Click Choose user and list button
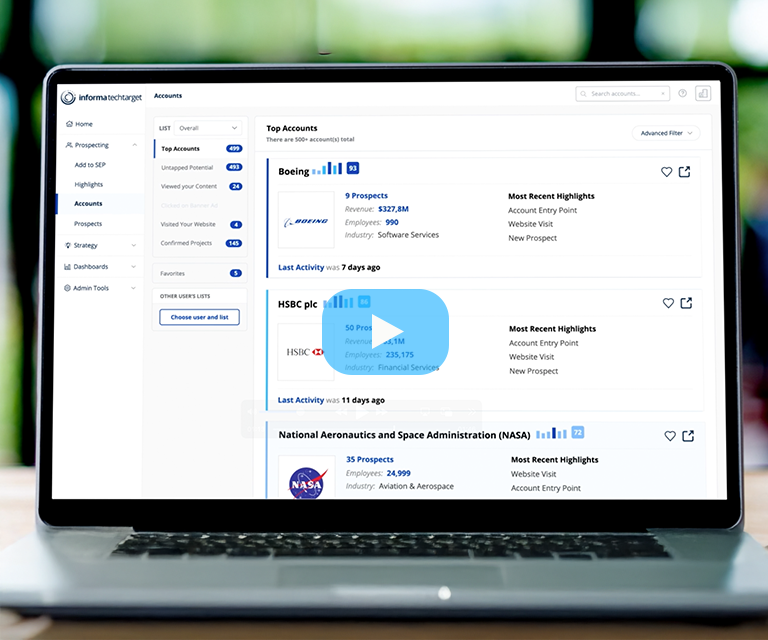Screen dimensions: 768x640 click(x=199, y=317)
